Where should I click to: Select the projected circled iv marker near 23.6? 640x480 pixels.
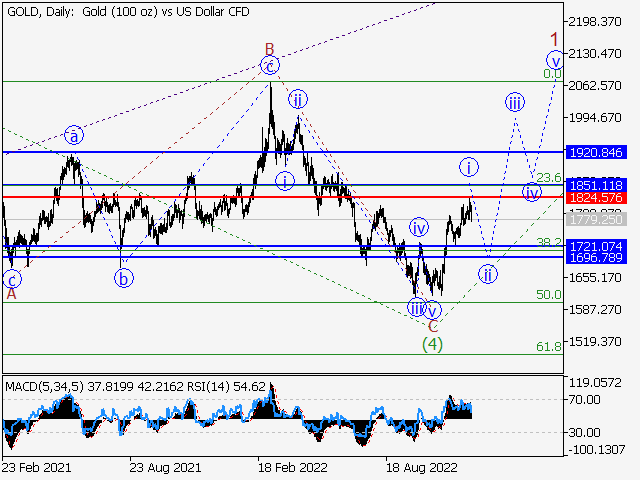click(x=531, y=192)
